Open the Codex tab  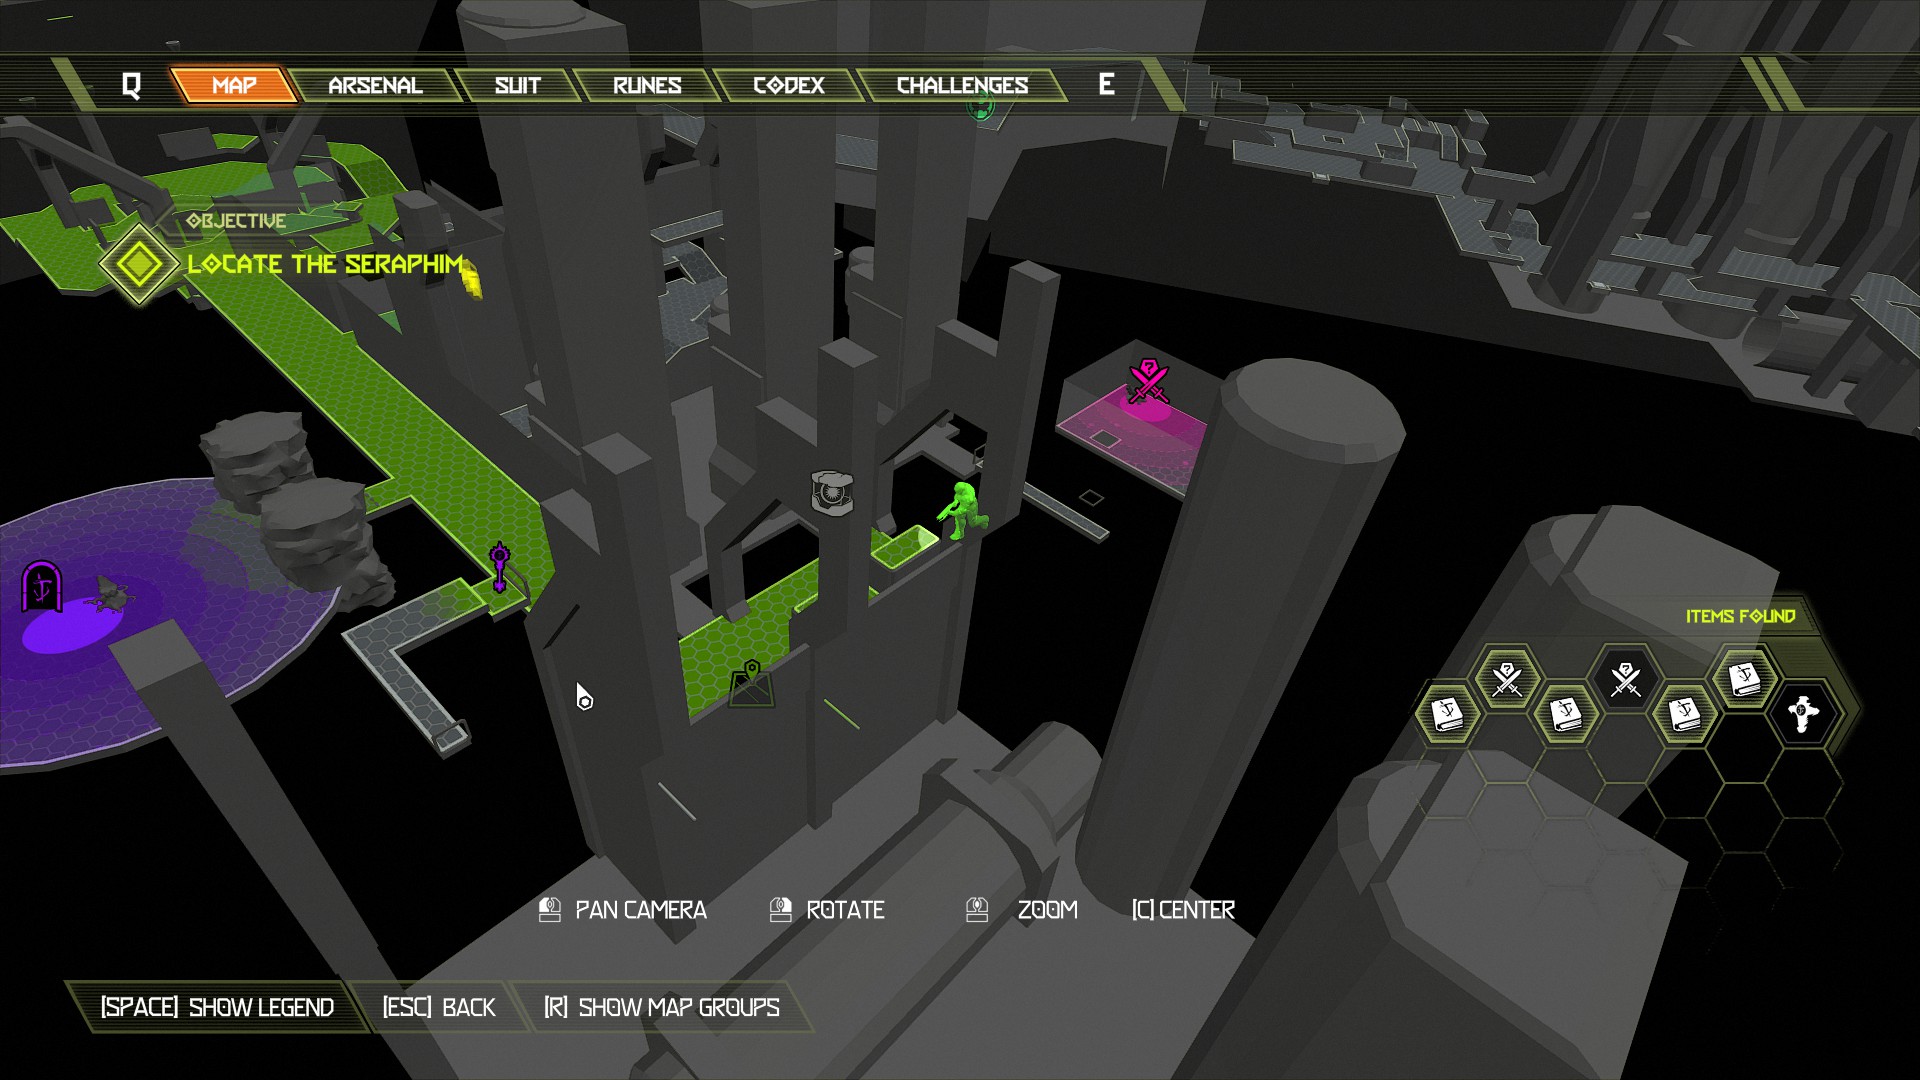(x=789, y=86)
